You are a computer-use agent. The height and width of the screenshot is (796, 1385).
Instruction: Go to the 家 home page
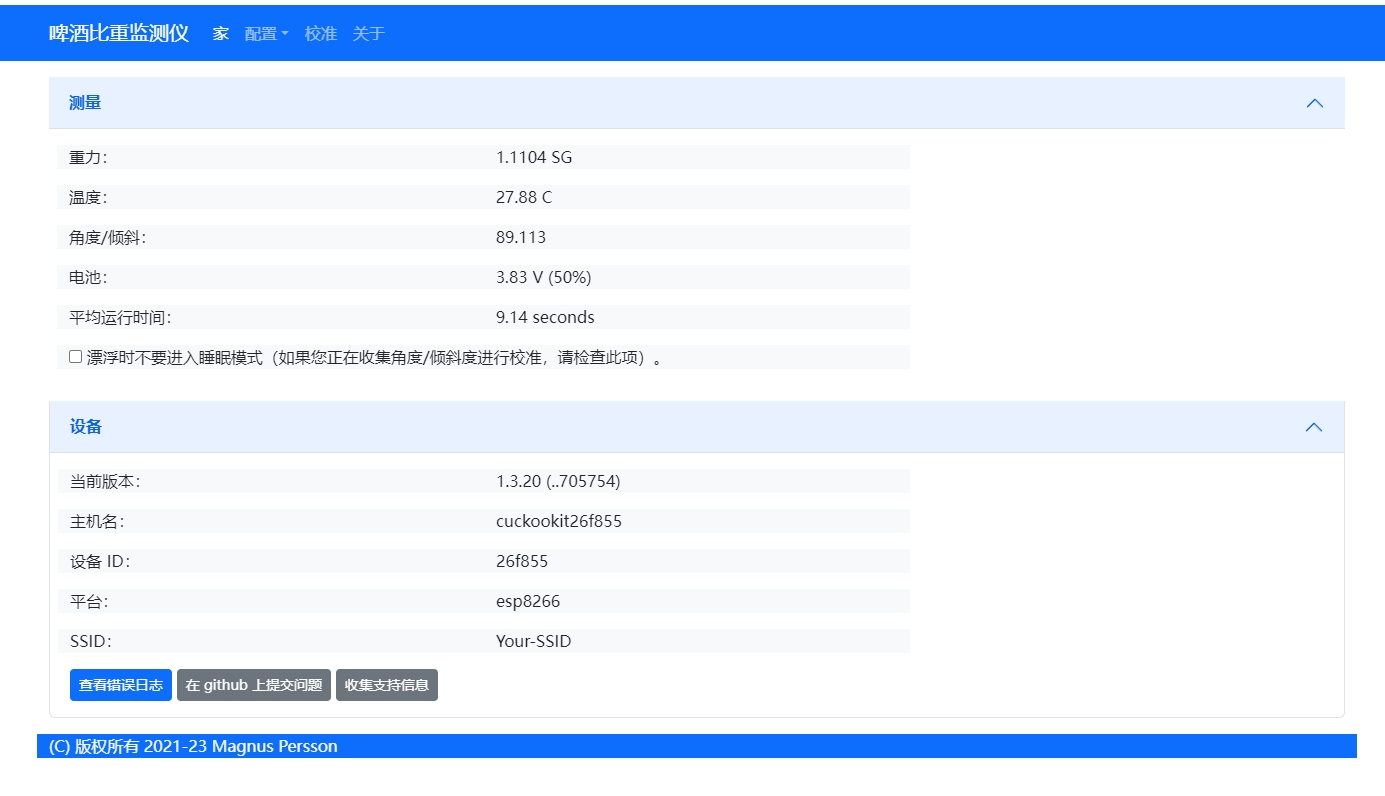pyautogui.click(x=220, y=33)
